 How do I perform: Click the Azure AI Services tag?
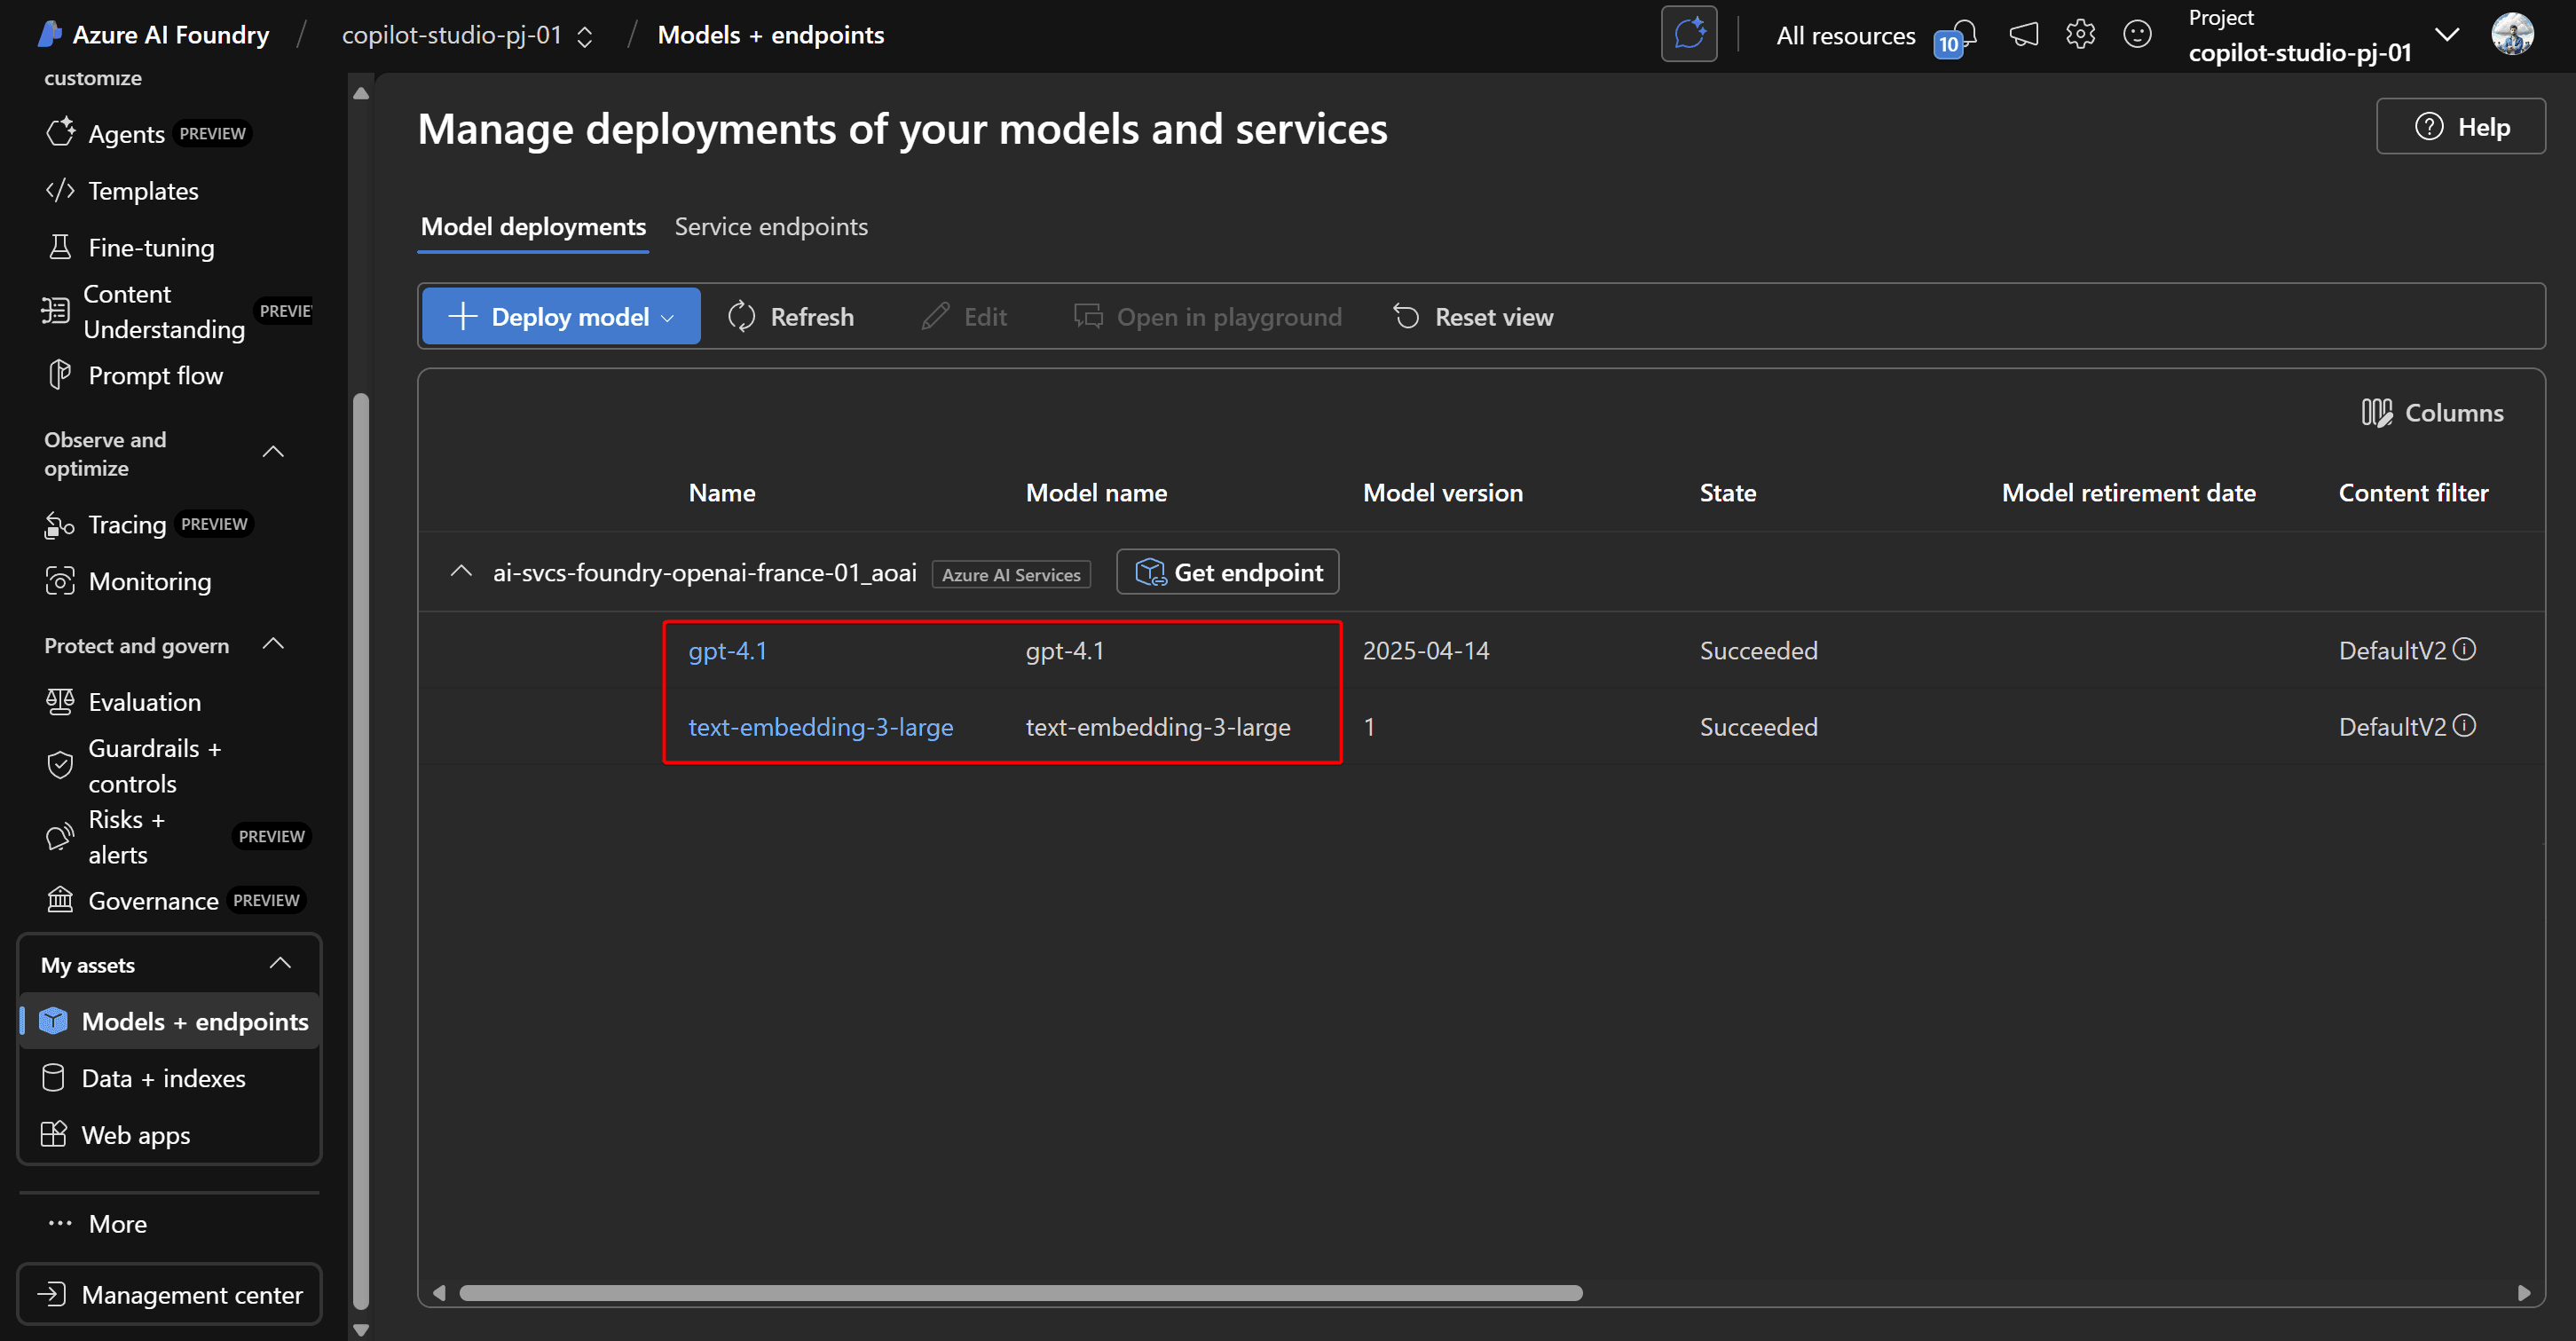(1011, 575)
